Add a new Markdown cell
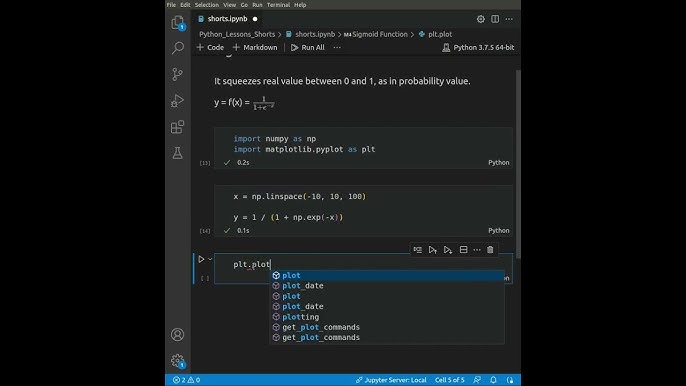Viewport: 686px width, 386px height. click(x=255, y=47)
